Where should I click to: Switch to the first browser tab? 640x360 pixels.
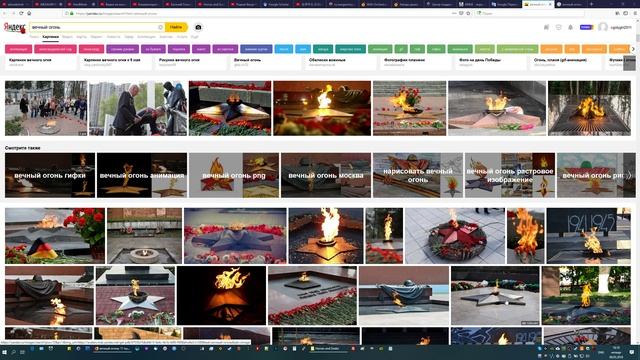coord(16,4)
